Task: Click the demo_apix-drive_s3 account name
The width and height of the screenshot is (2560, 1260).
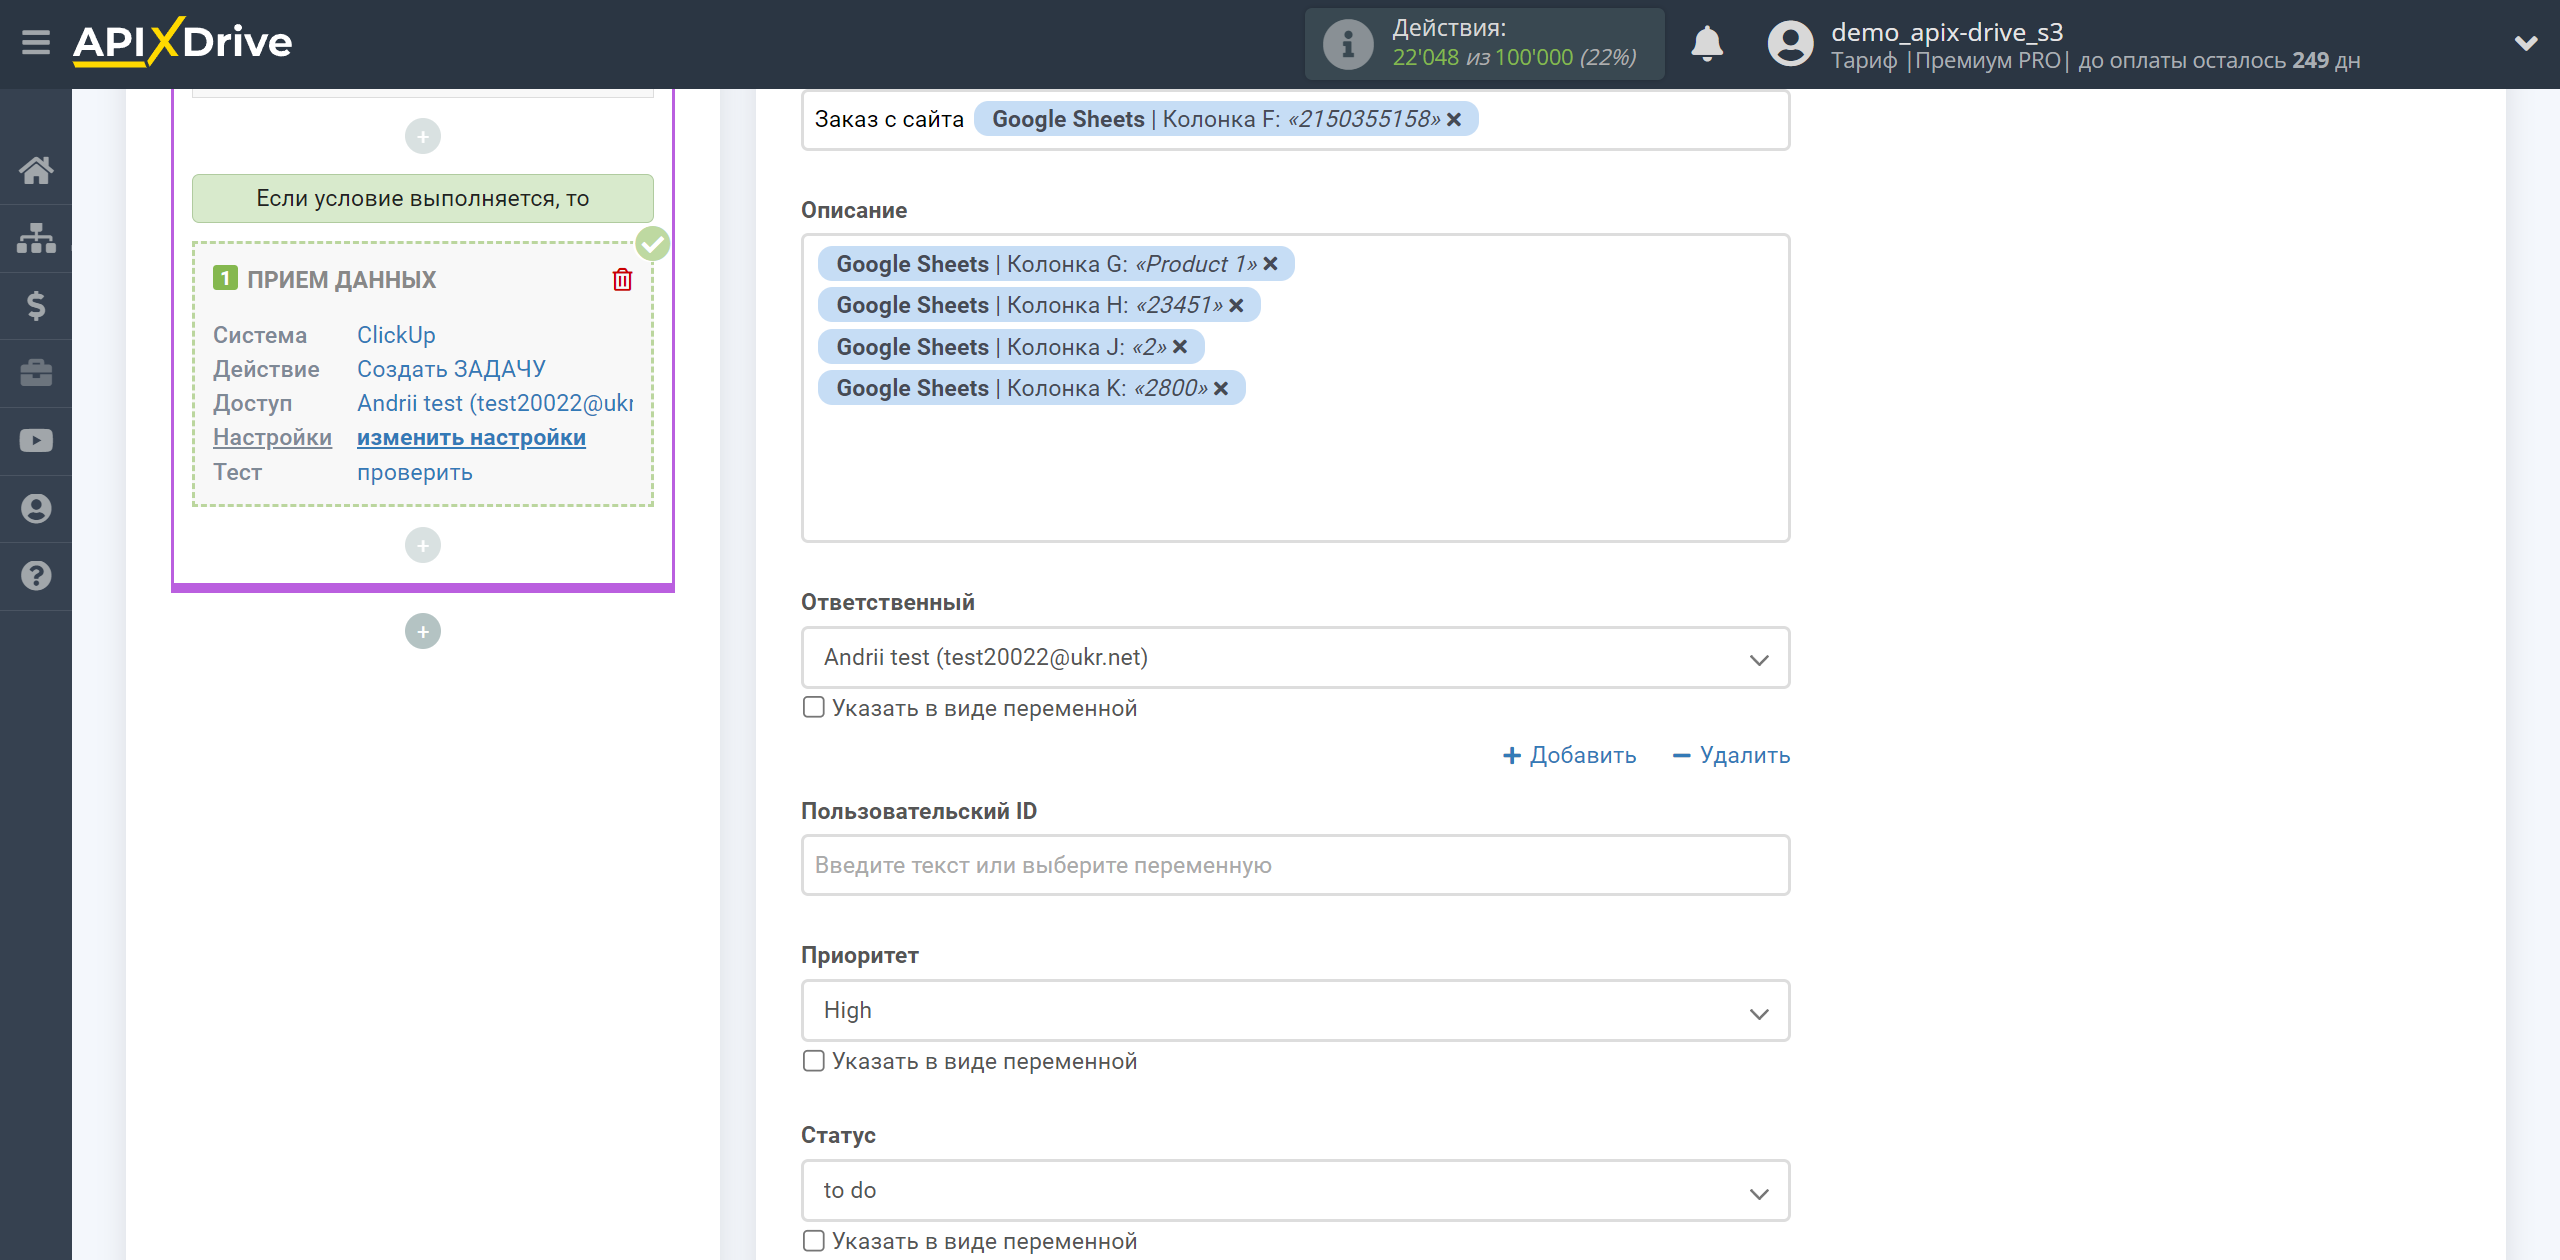Action: point(1947,32)
